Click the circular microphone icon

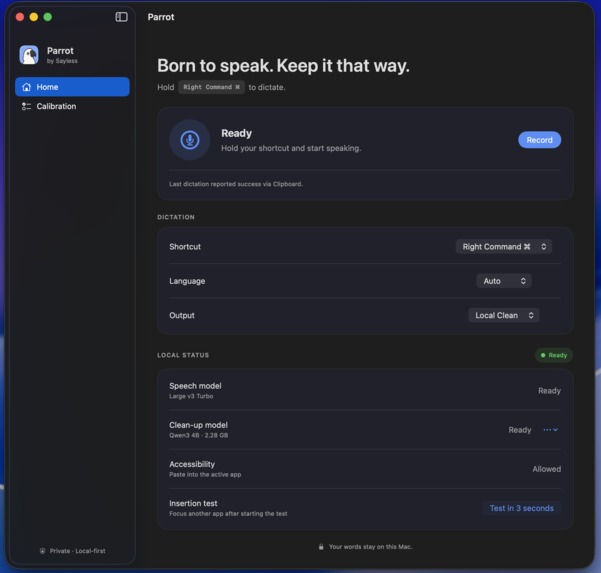point(190,140)
